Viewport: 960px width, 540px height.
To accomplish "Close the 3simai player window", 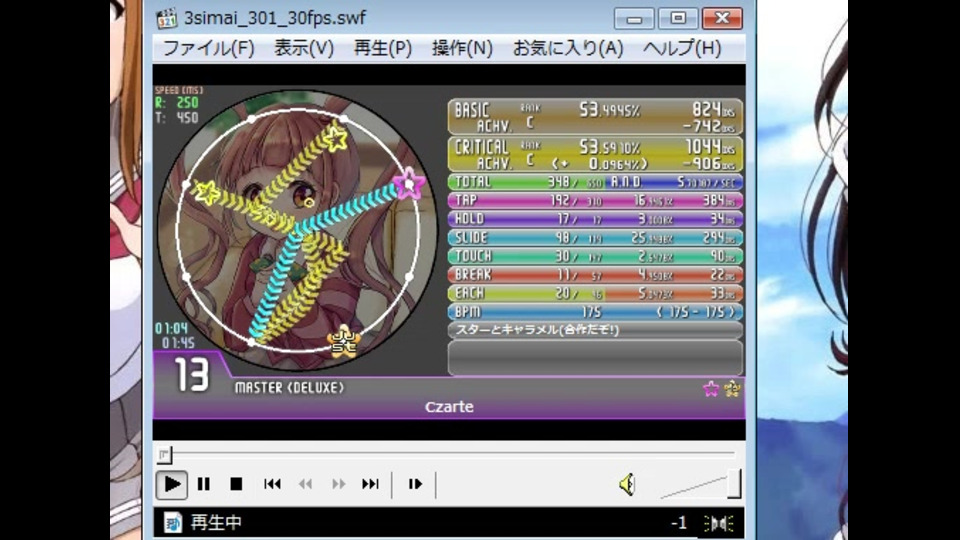I will [722, 19].
